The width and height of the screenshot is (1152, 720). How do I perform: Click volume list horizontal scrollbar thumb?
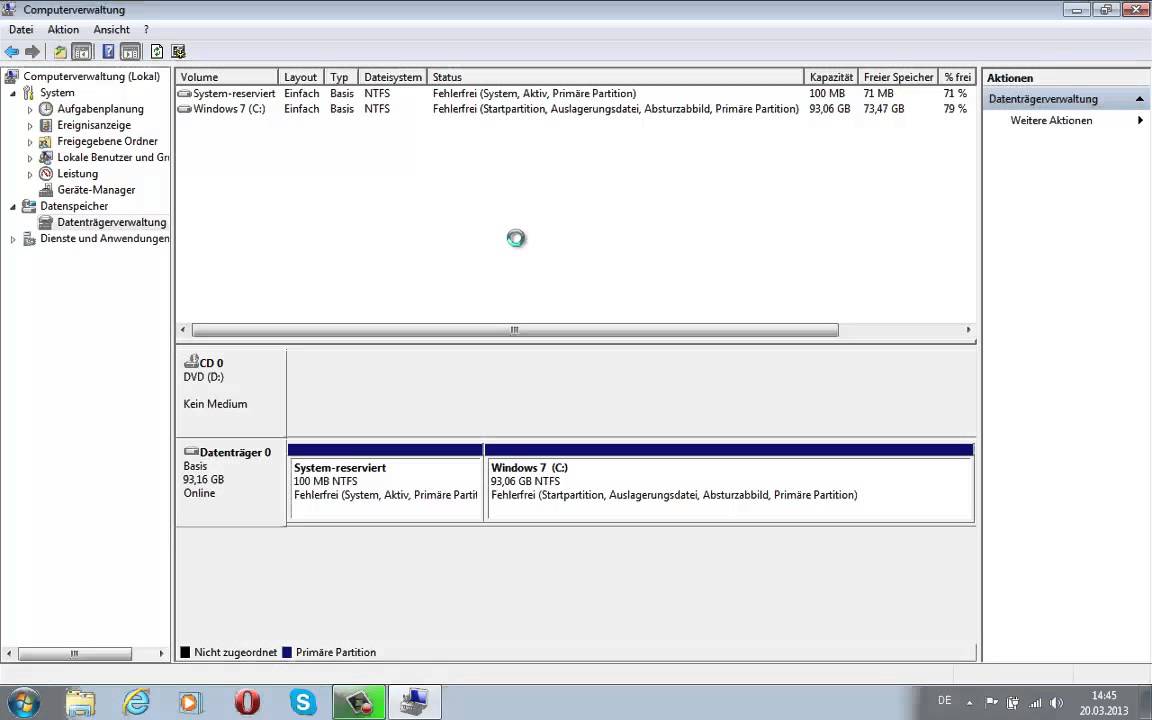tap(514, 330)
